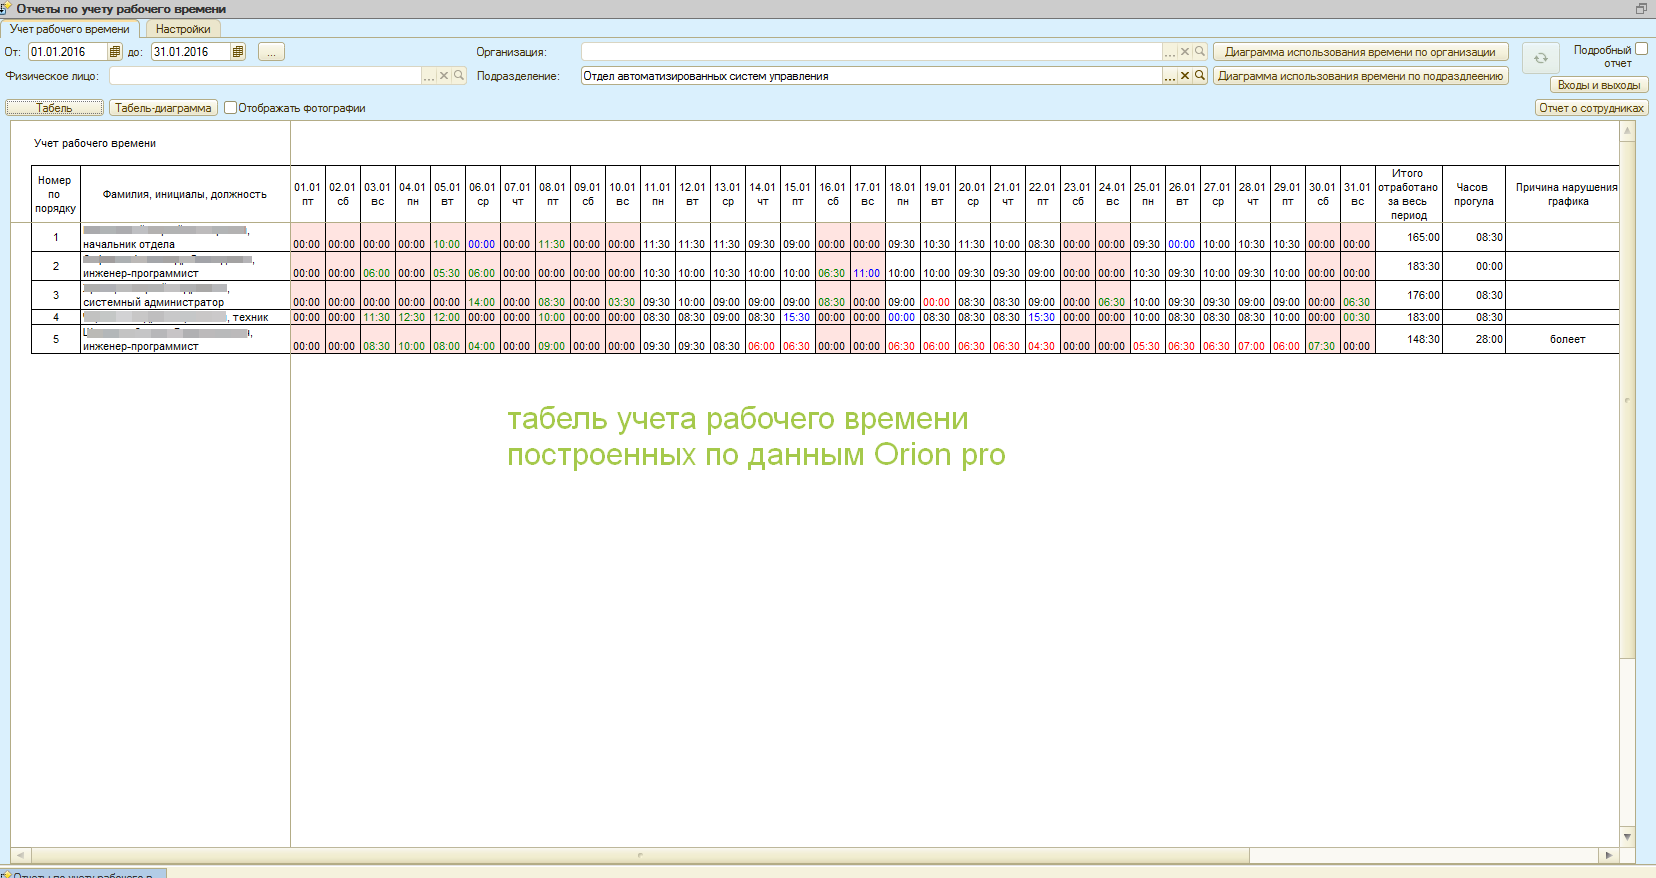The width and height of the screenshot is (1656, 878).
Task: Click 'Фамилия, инициалы, должность' column header
Action: (185, 194)
